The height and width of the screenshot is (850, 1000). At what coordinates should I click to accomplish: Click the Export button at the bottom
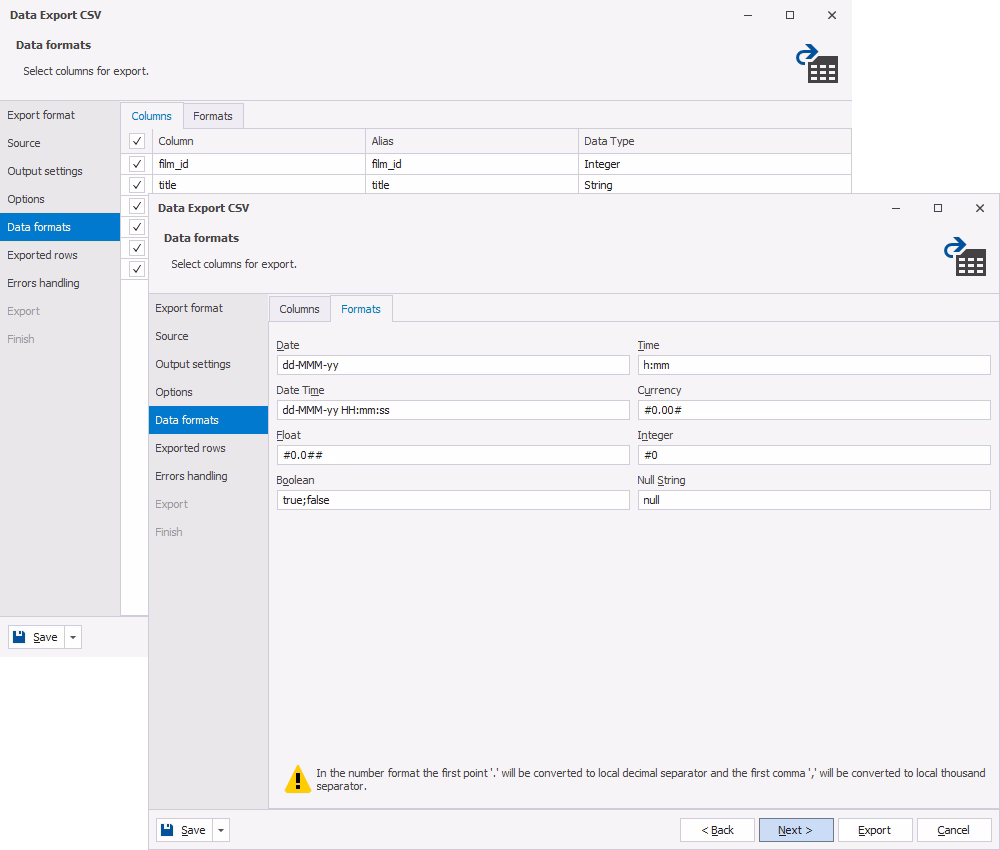point(874,830)
